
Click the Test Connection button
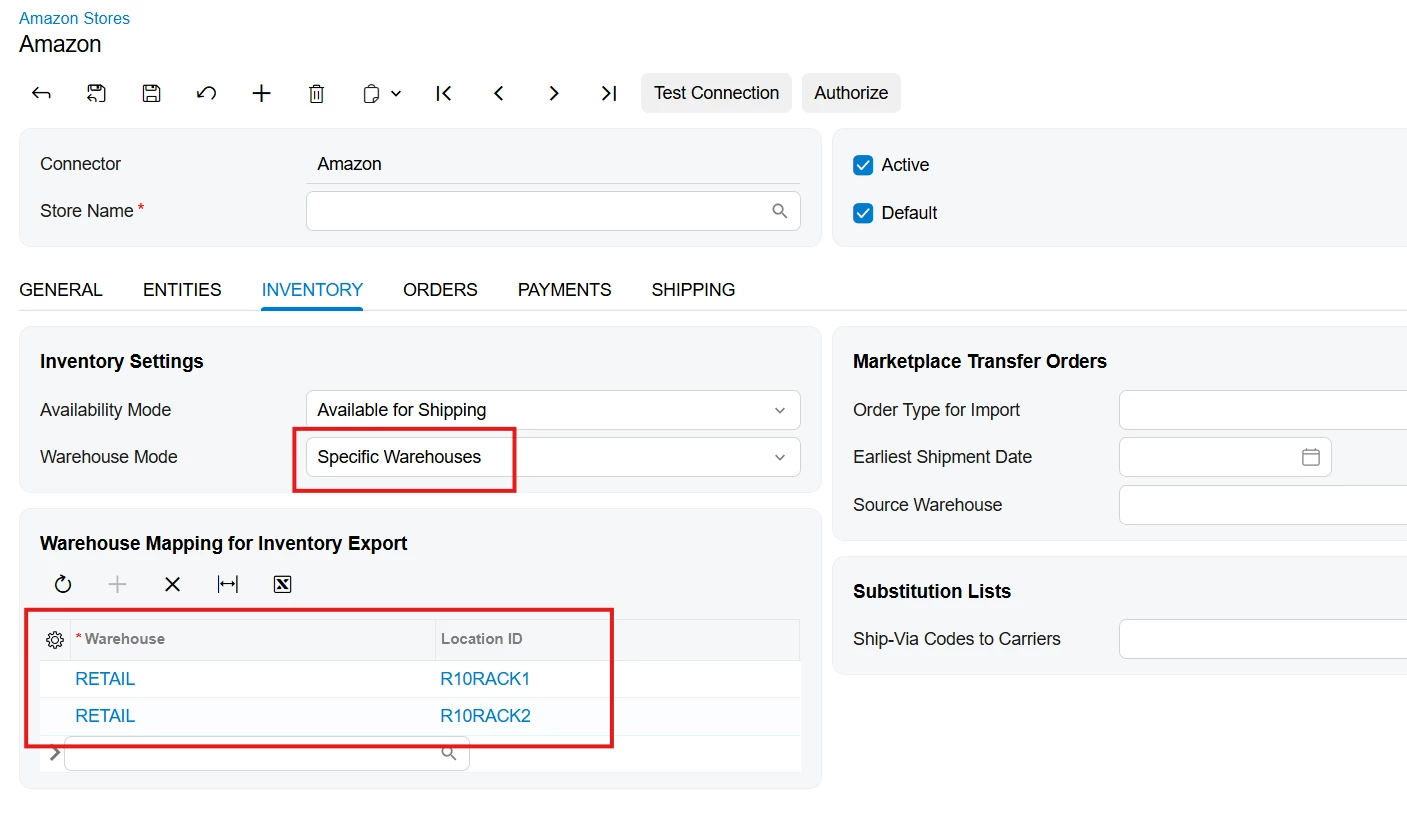[x=716, y=93]
